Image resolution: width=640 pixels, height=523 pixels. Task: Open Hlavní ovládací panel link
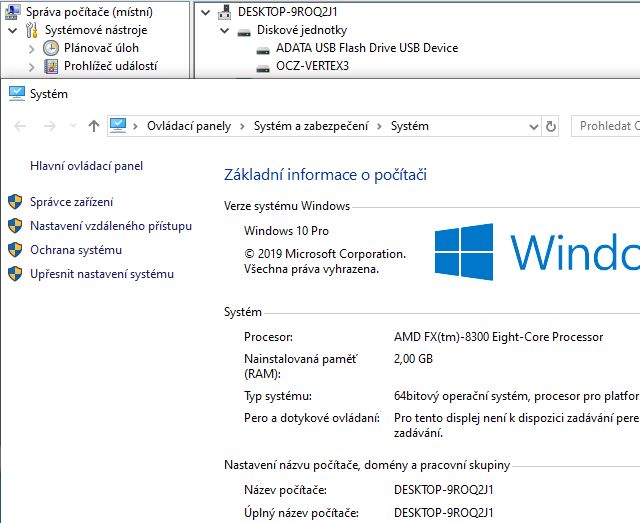point(87,166)
